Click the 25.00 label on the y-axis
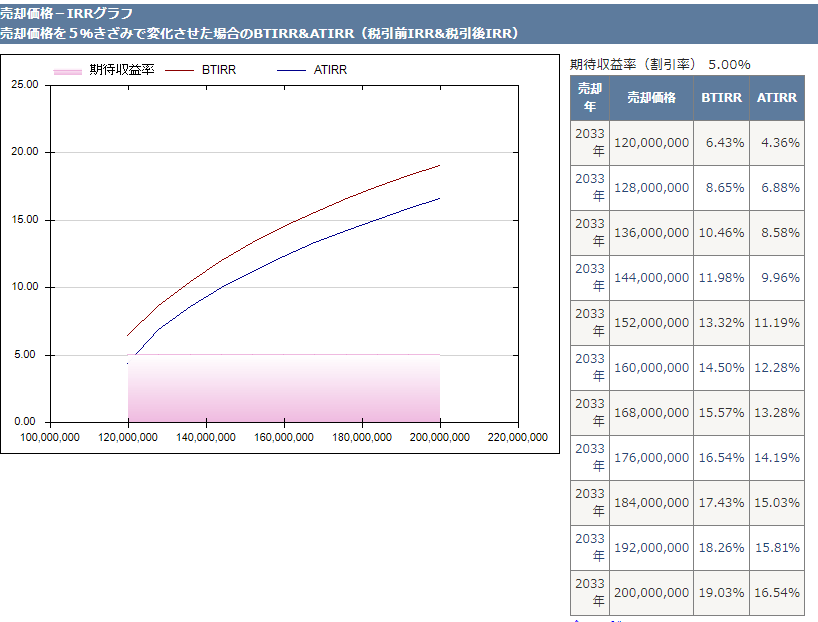 tap(25, 85)
